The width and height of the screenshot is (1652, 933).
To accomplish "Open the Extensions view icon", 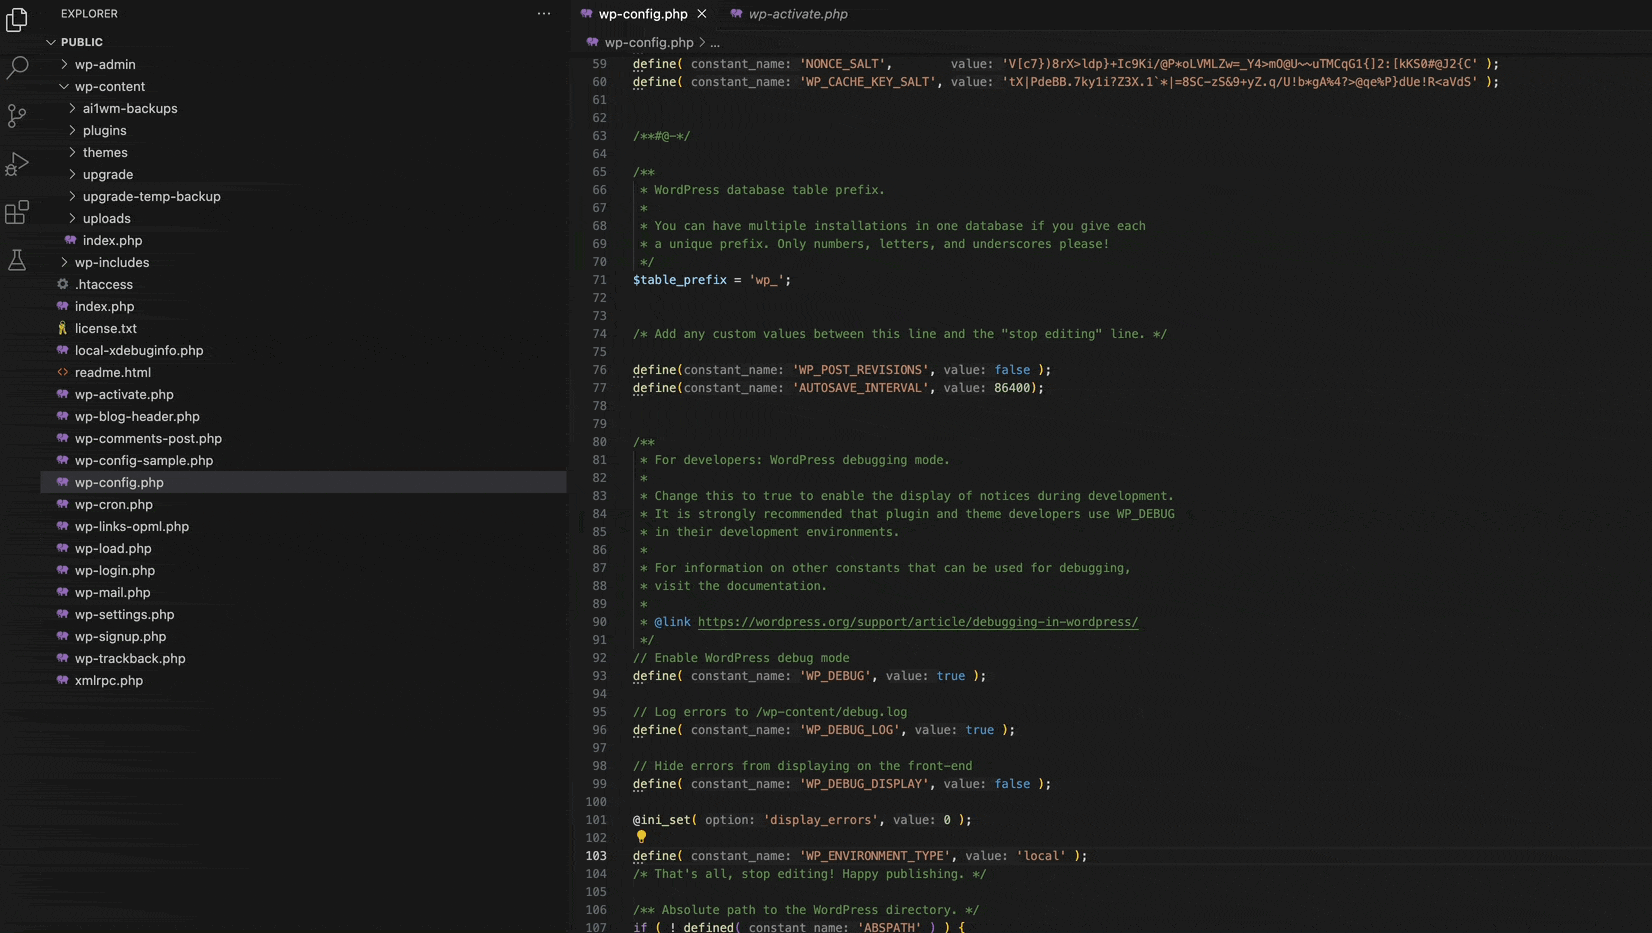I will (x=17, y=212).
